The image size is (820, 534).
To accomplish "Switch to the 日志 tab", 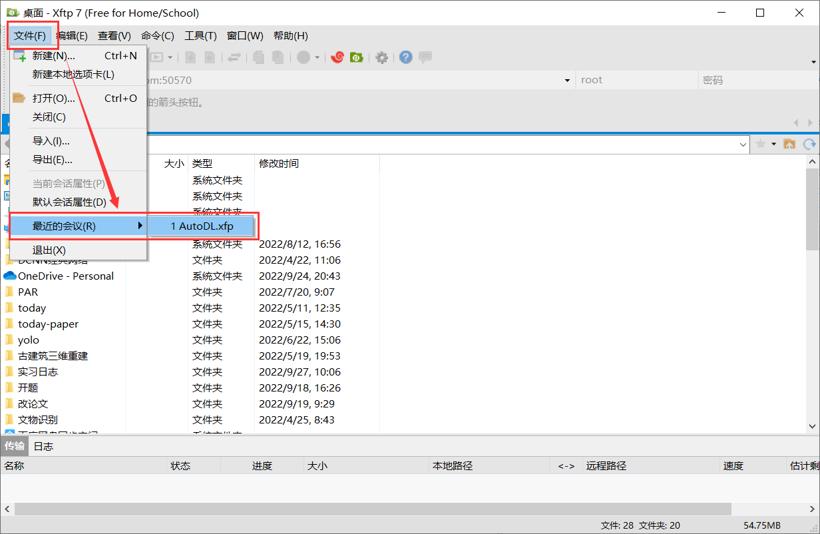I will [x=43, y=446].
